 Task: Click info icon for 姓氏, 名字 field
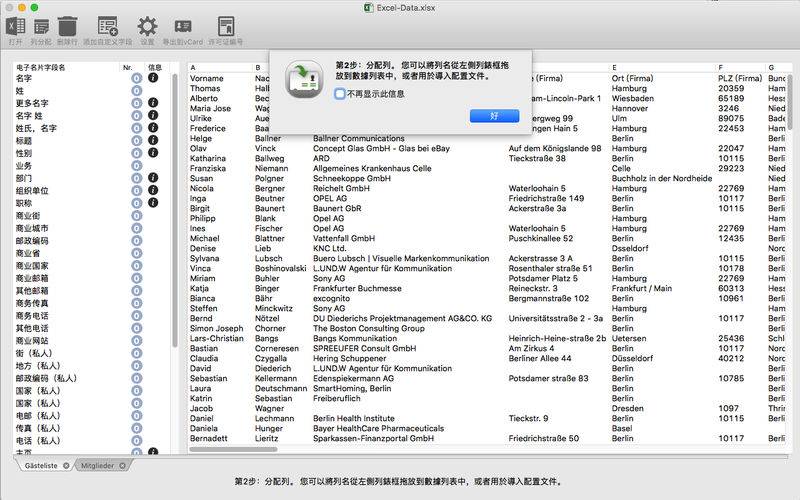pyautogui.click(x=153, y=128)
